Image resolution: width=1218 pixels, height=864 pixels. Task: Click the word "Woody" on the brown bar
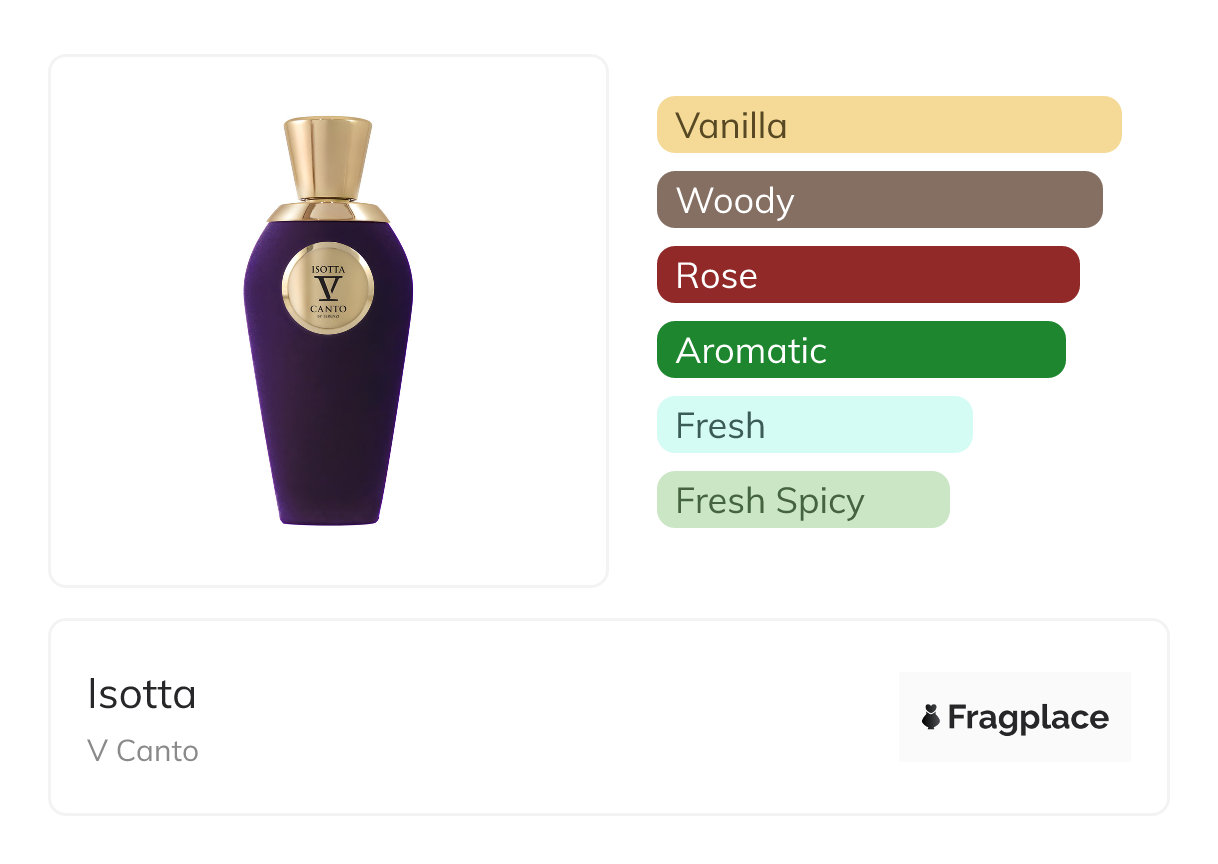[x=735, y=201]
